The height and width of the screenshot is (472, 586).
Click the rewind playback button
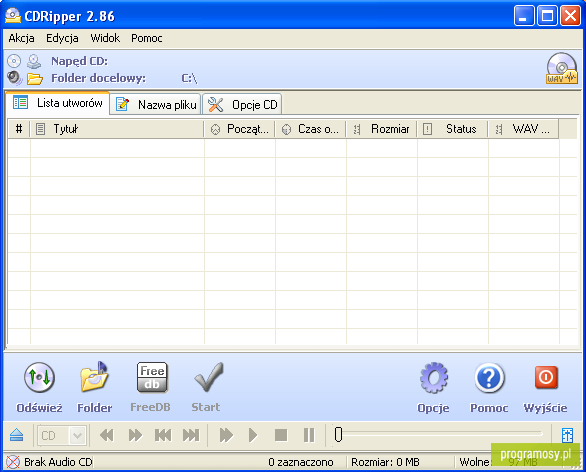pos(107,435)
